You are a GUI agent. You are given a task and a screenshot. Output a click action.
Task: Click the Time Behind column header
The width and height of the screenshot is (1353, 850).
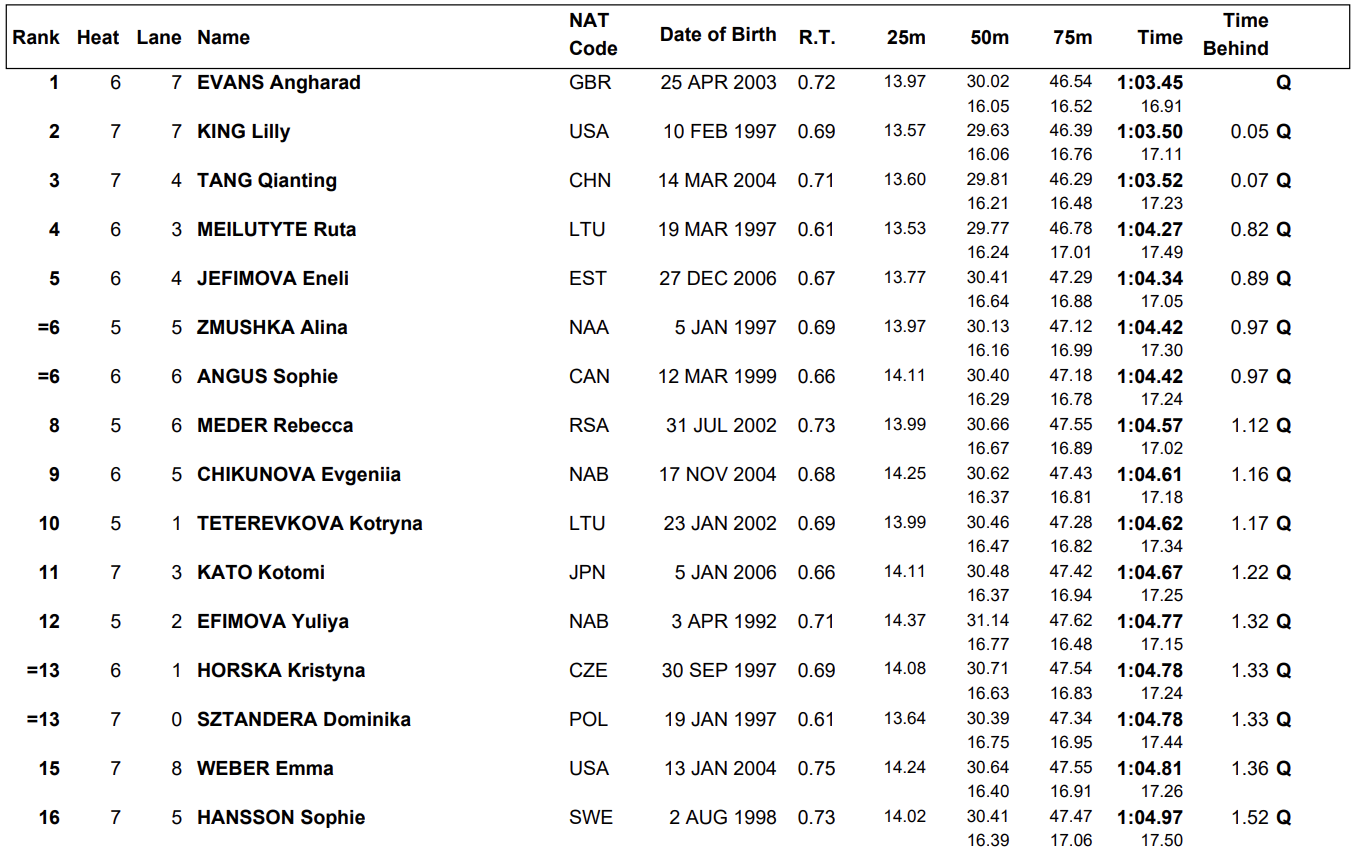click(x=1235, y=35)
